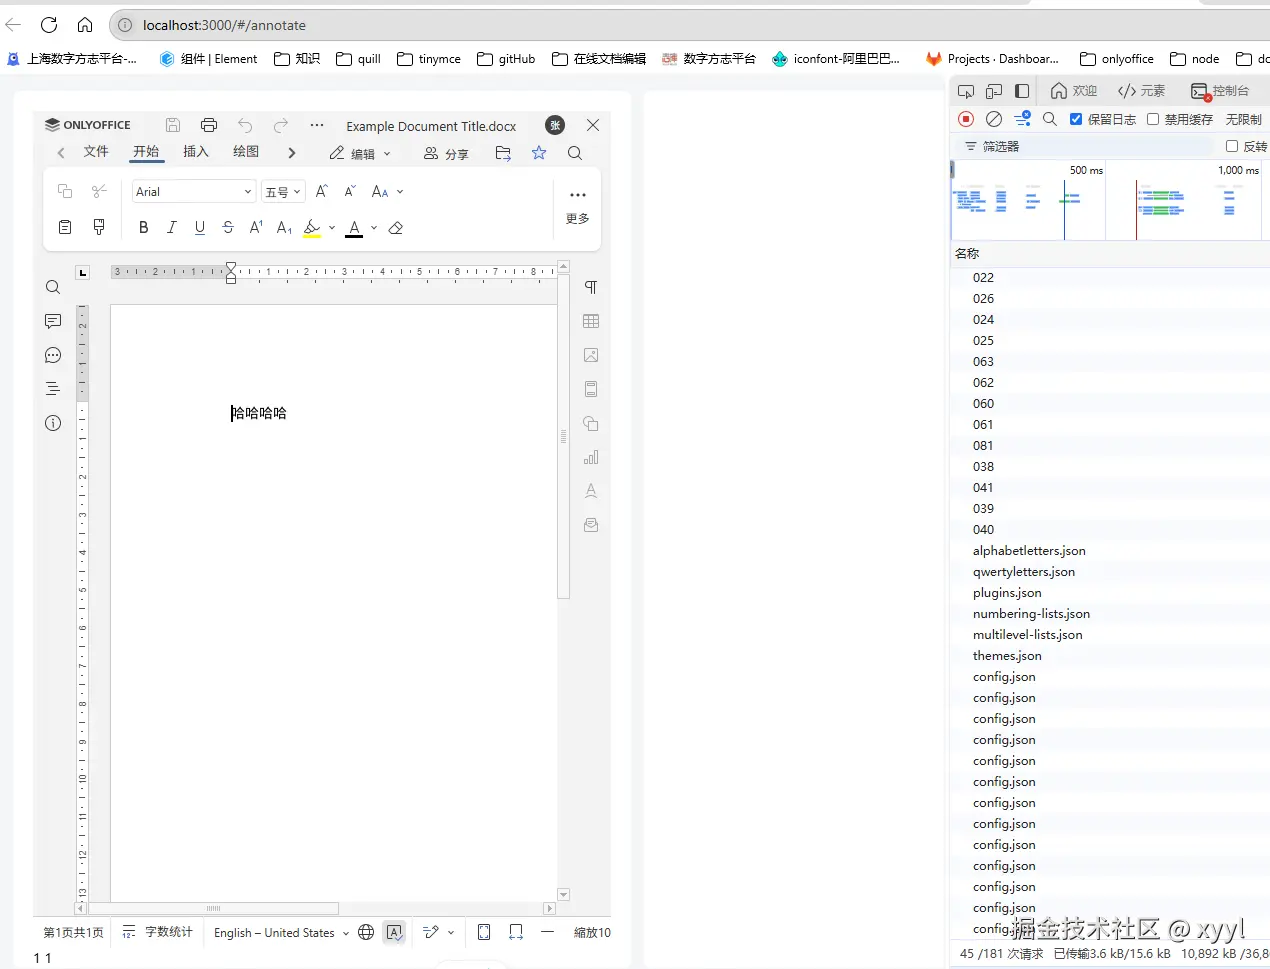The image size is (1270, 969).
Task: Toggle underline formatting
Action: [x=200, y=227]
